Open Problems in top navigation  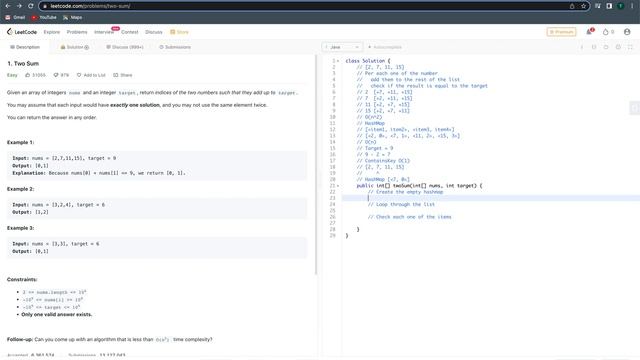(77, 32)
